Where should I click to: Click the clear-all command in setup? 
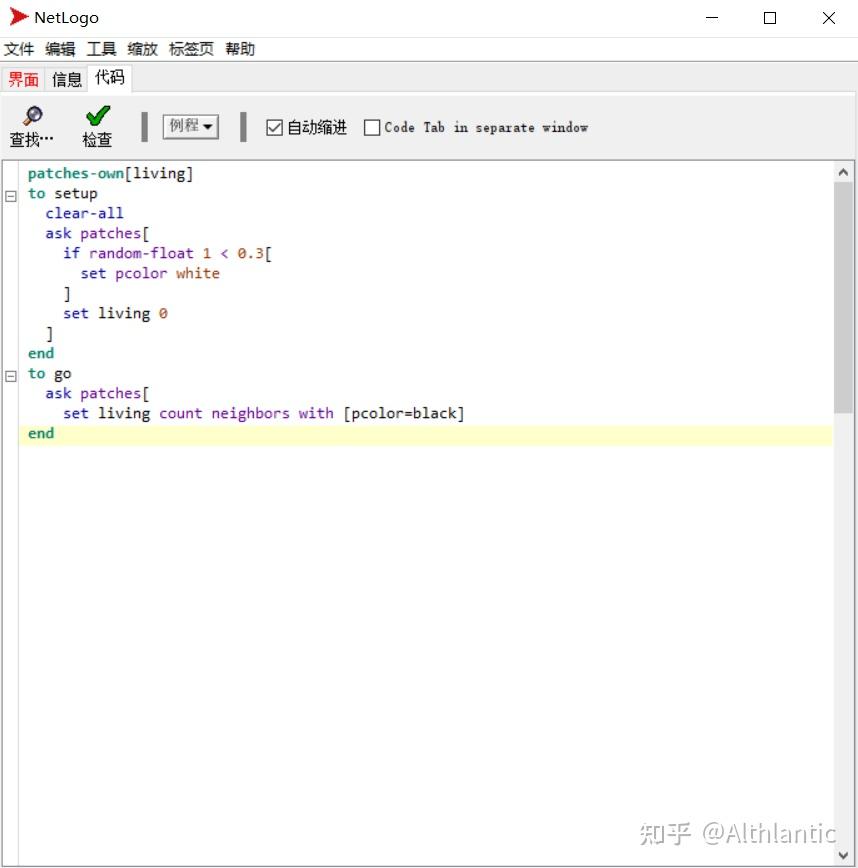tap(84, 213)
